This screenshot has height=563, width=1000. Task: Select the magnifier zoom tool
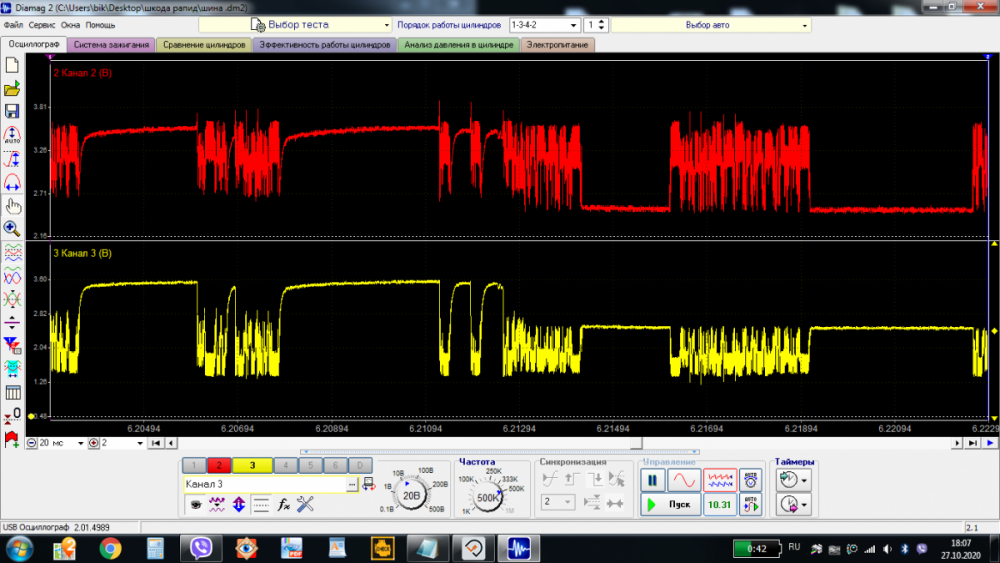click(x=12, y=228)
